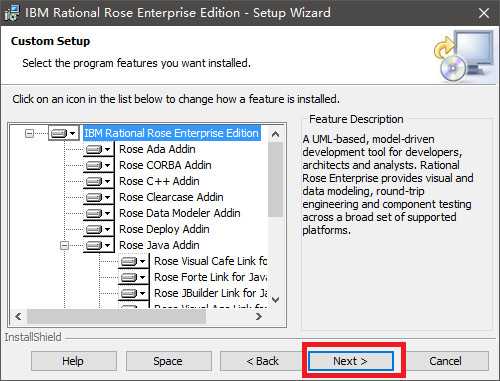Viewport: 500px width, 381px height.
Task: Select the IBM Rational Rose Enterprise Edition label
Action: 172,133
